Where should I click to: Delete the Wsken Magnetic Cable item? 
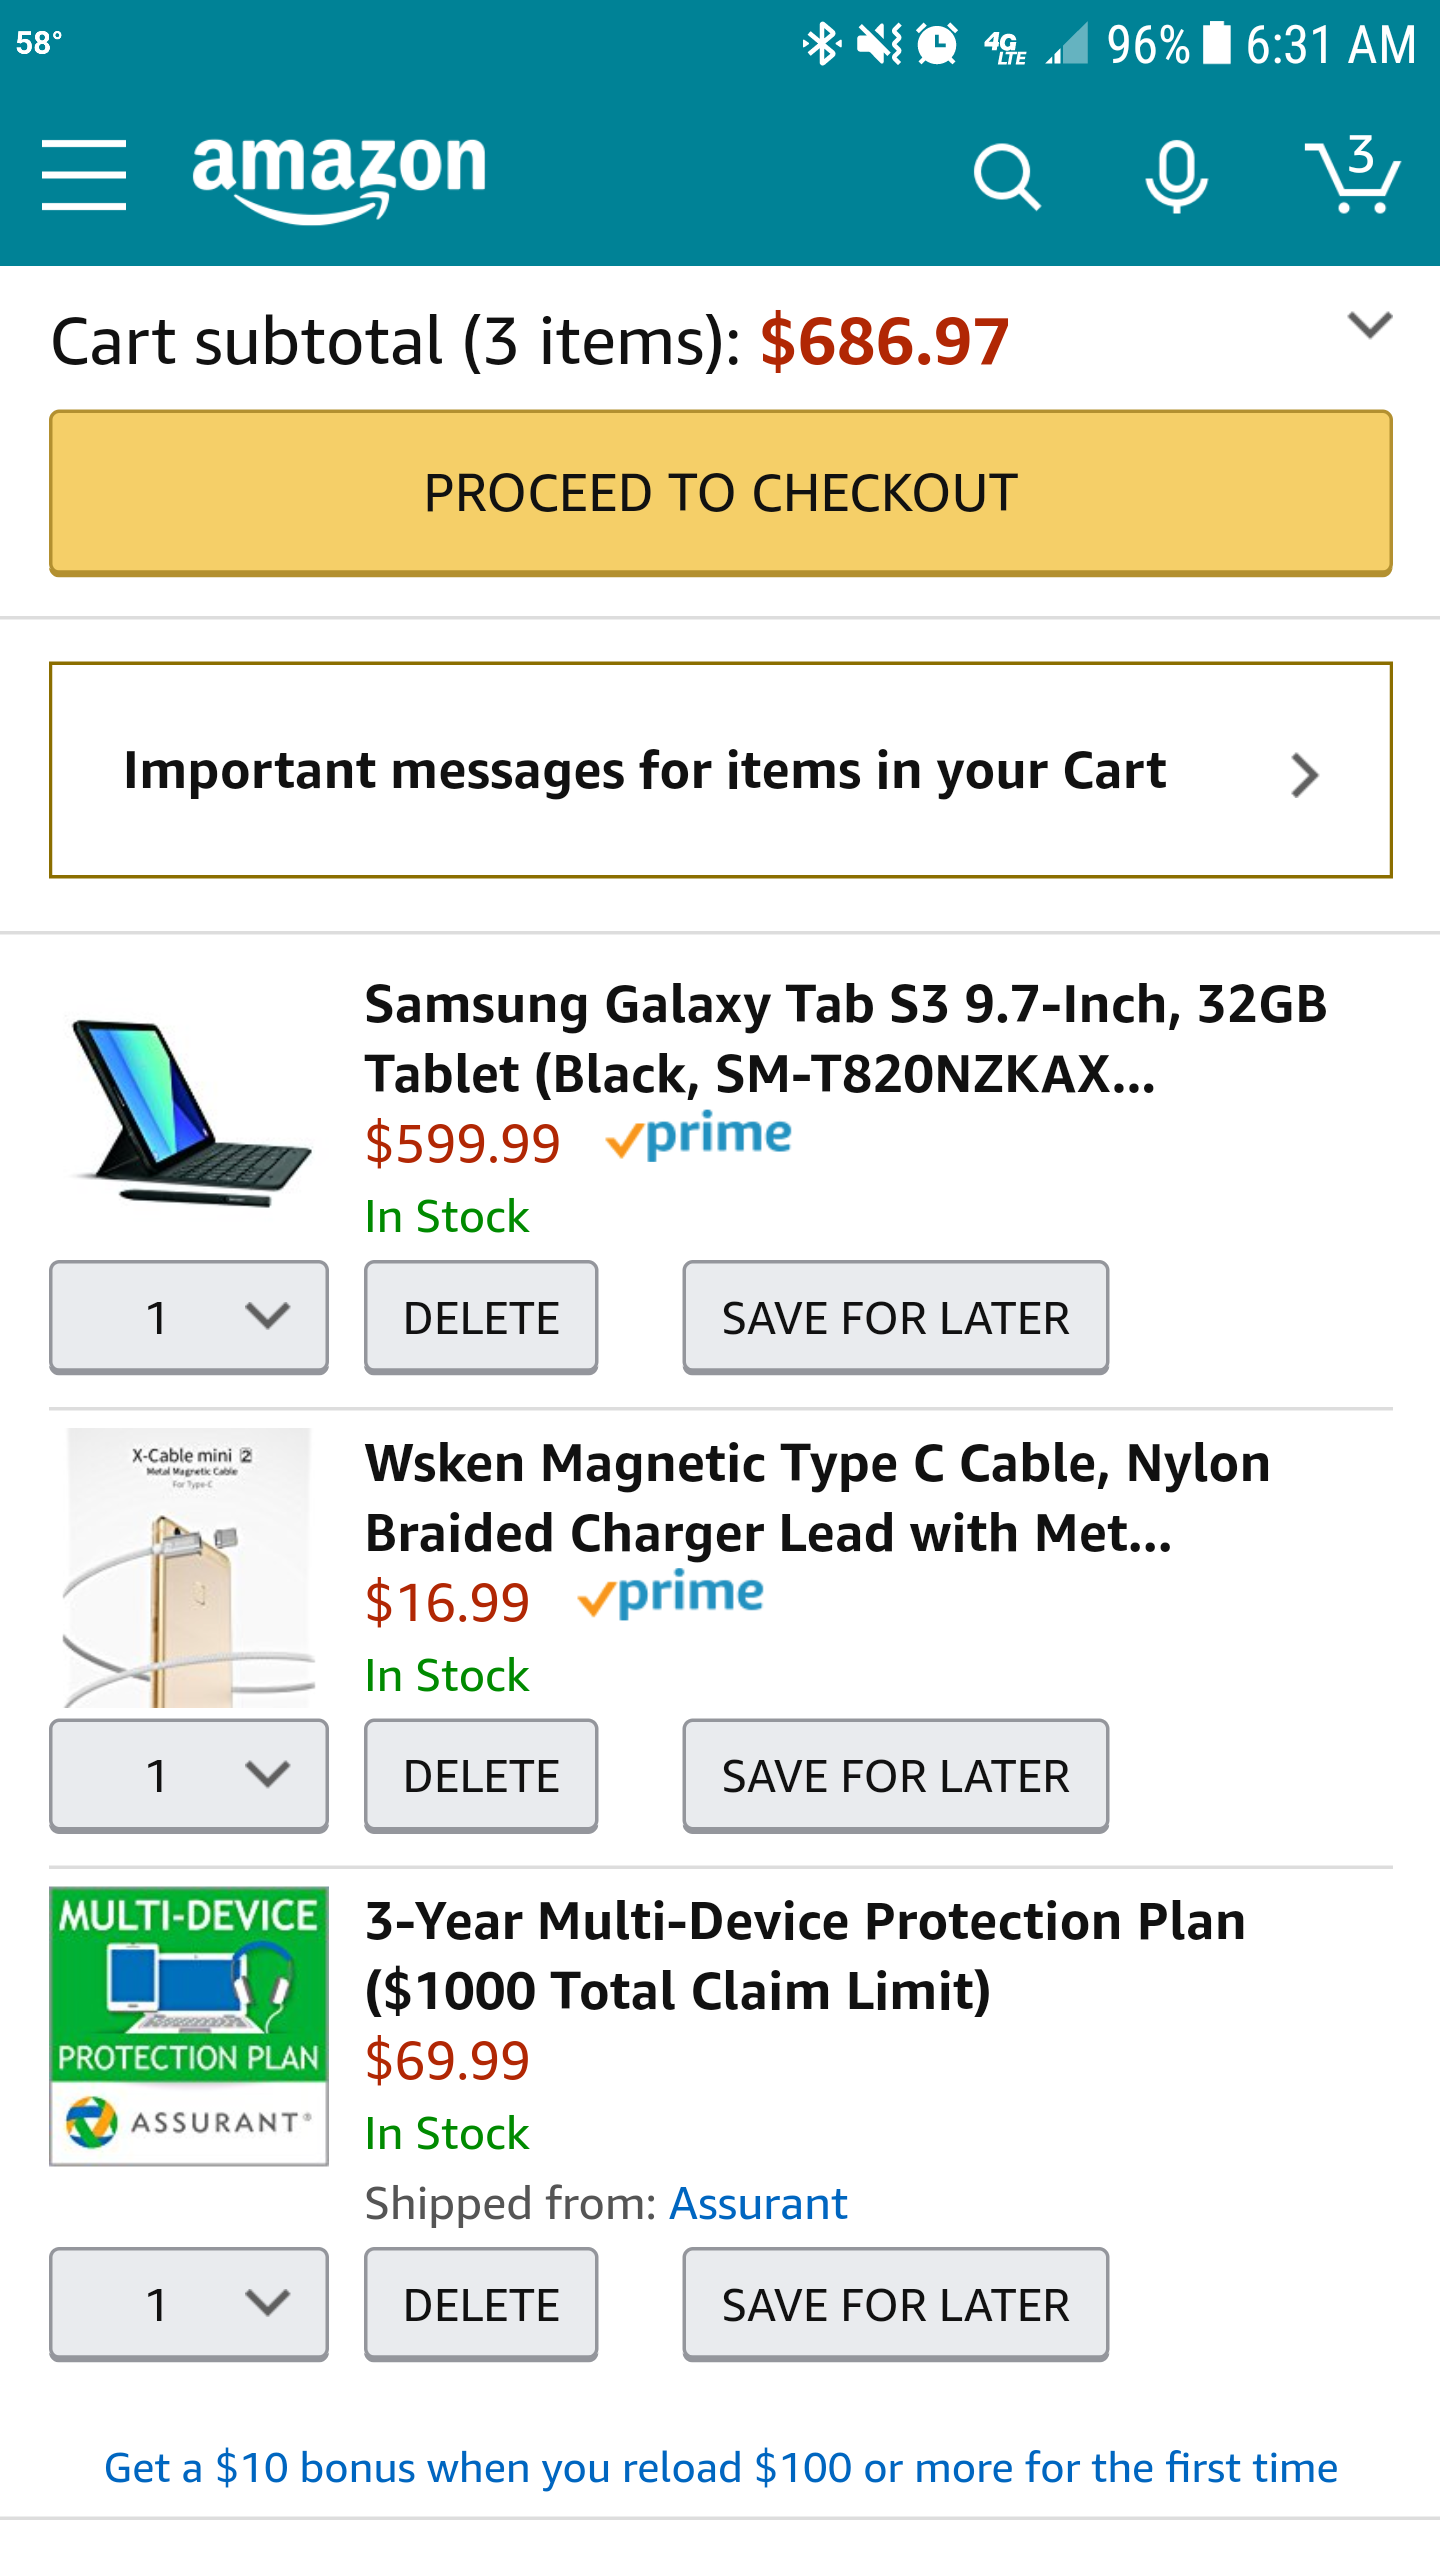pyautogui.click(x=481, y=1776)
